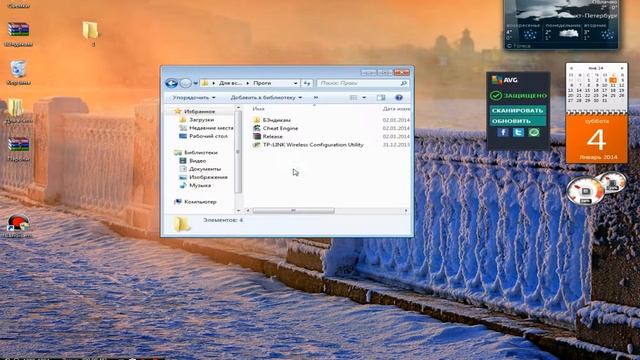Open Explorer help with the question mark icon
640x360 pixels.
[399, 98]
